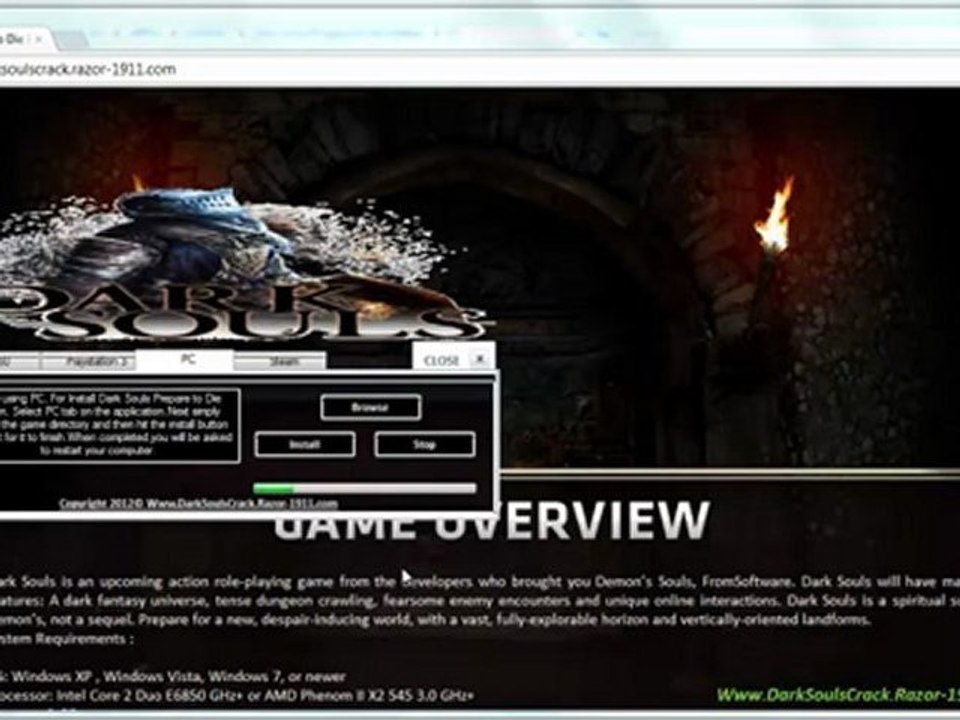Click the browser address bar URL

tap(88, 69)
